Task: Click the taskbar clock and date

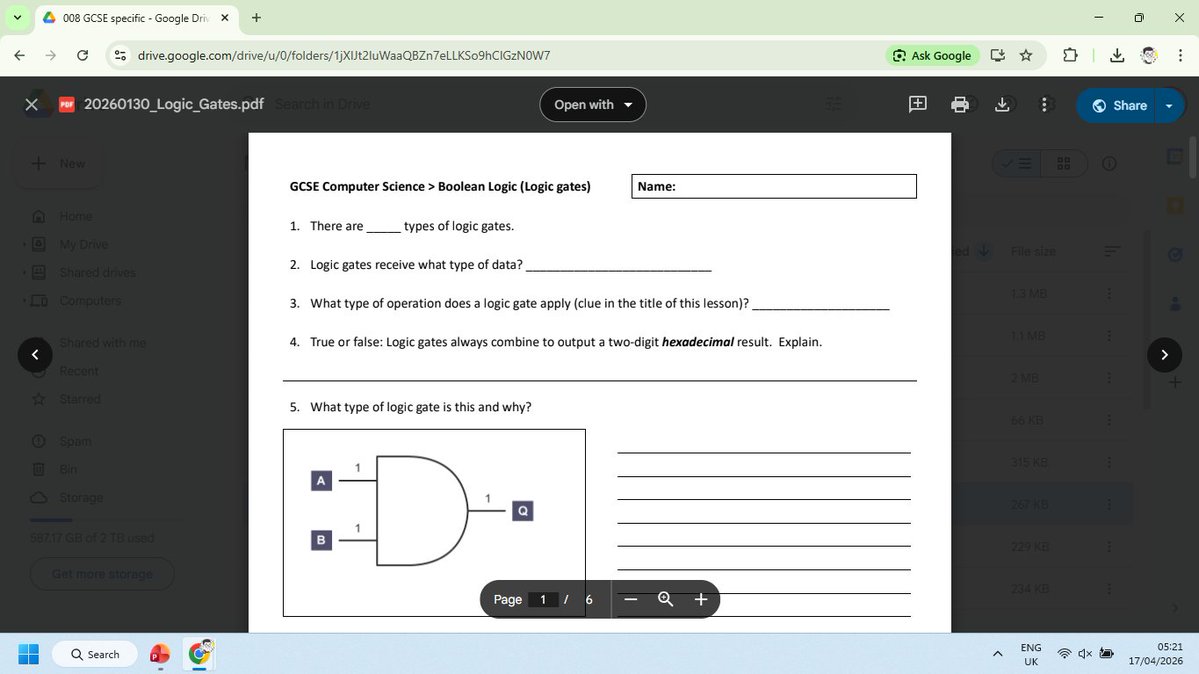Action: click(1155, 654)
